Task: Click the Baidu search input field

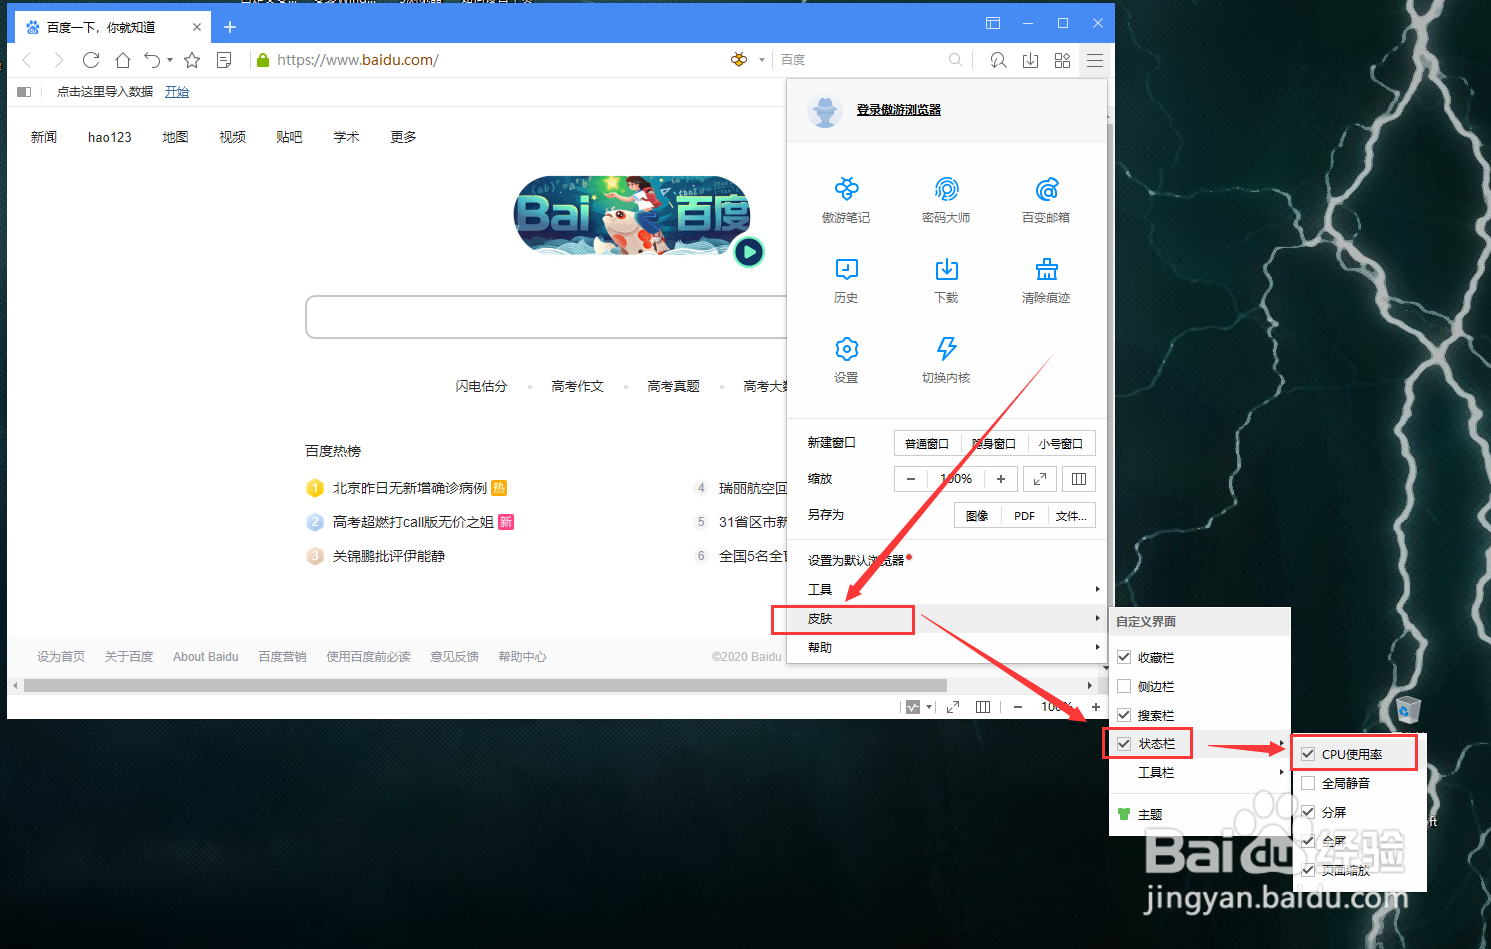Action: coord(547,317)
